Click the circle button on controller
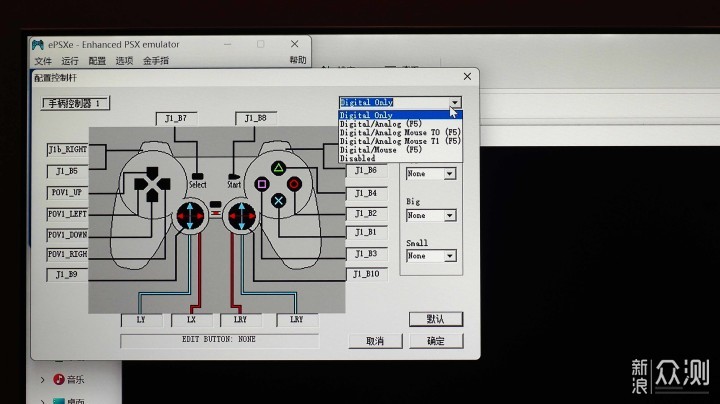 pyautogui.click(x=294, y=184)
